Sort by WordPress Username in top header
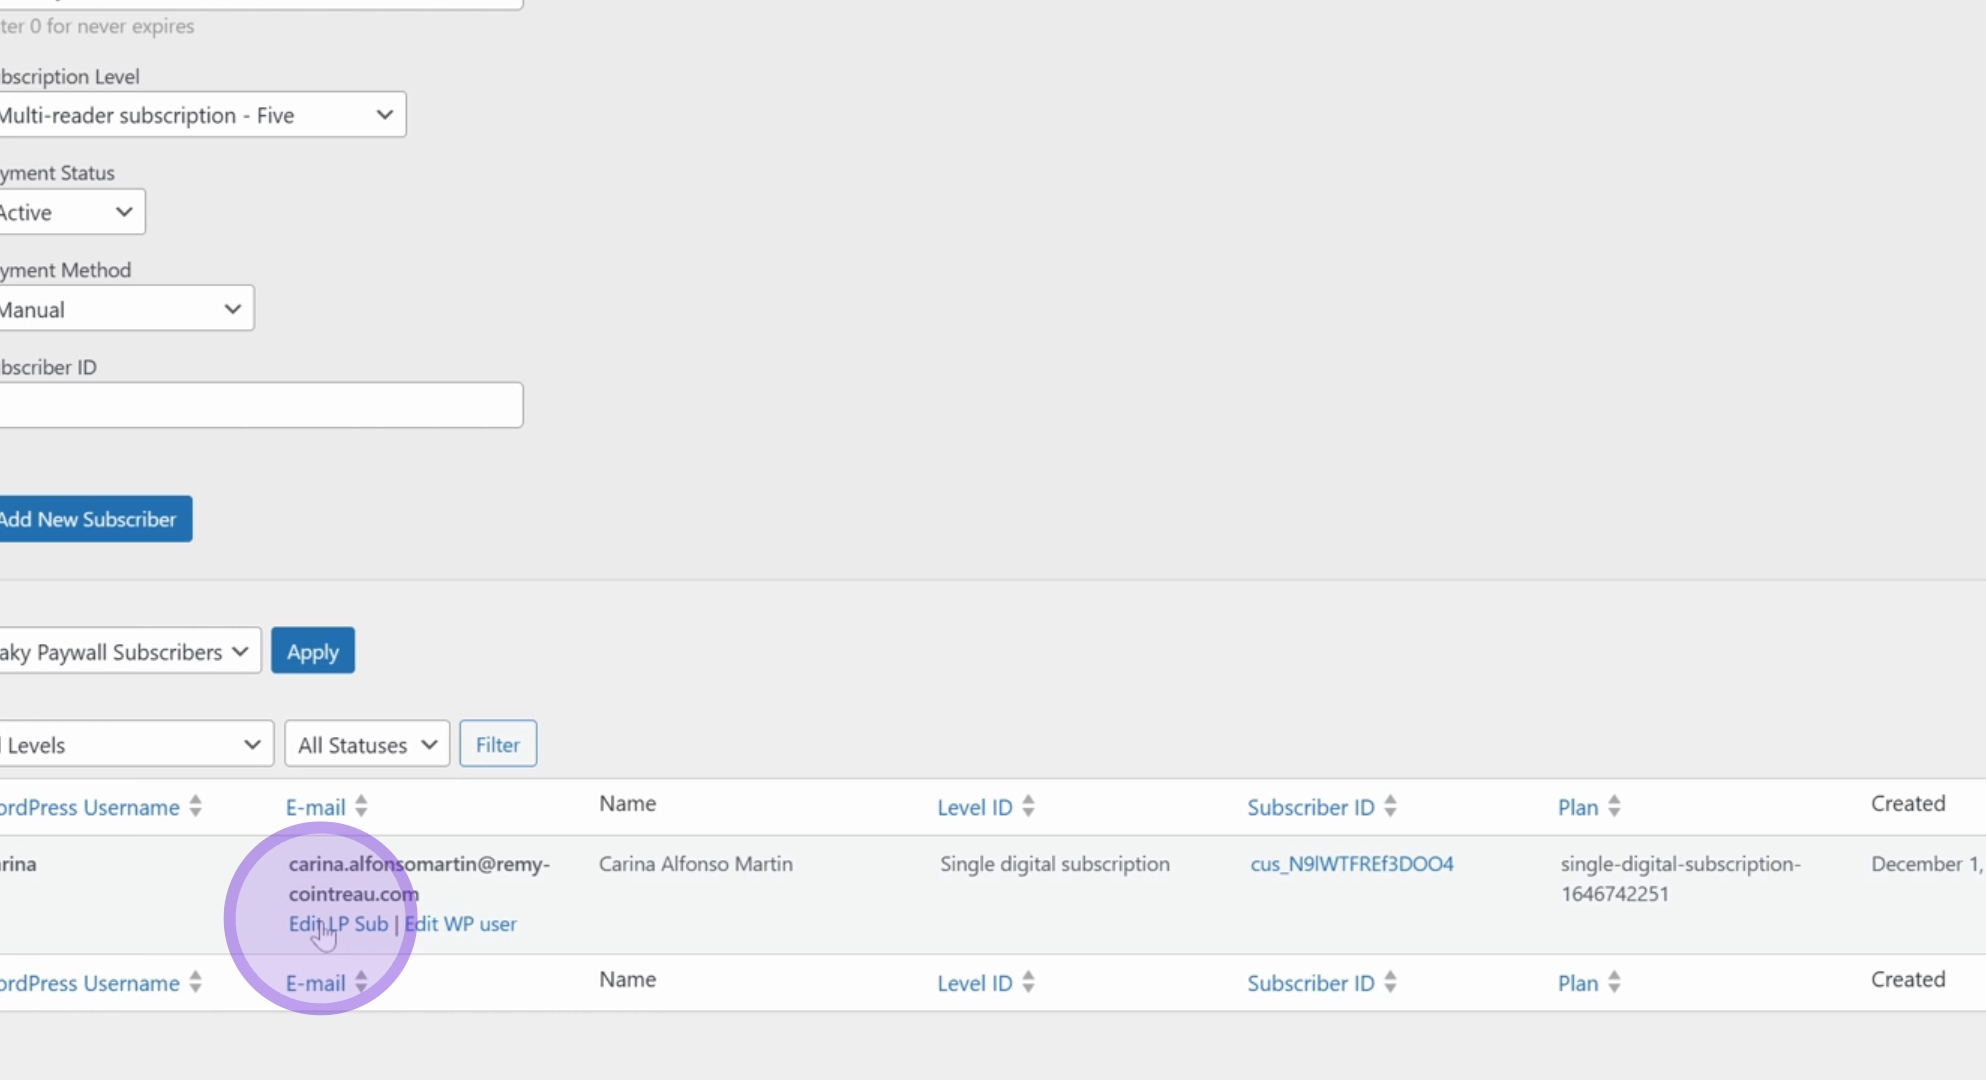This screenshot has width=1986, height=1080. point(89,807)
